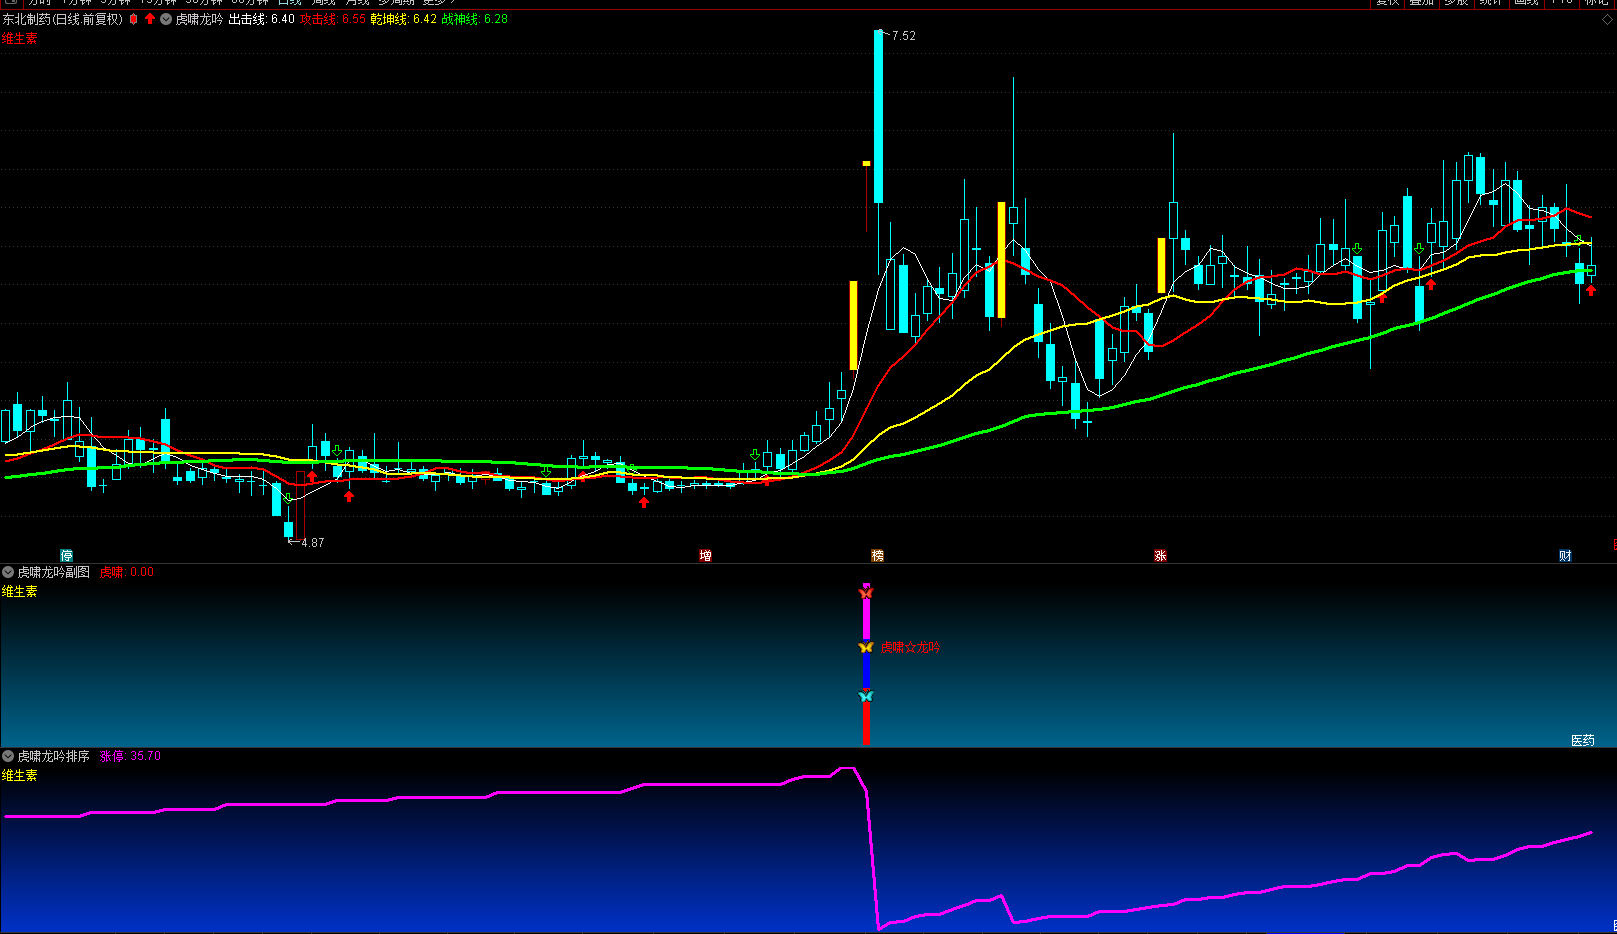The height and width of the screenshot is (934, 1617).
Task: Click the 榜 event marker on the time axis
Action: point(877,556)
